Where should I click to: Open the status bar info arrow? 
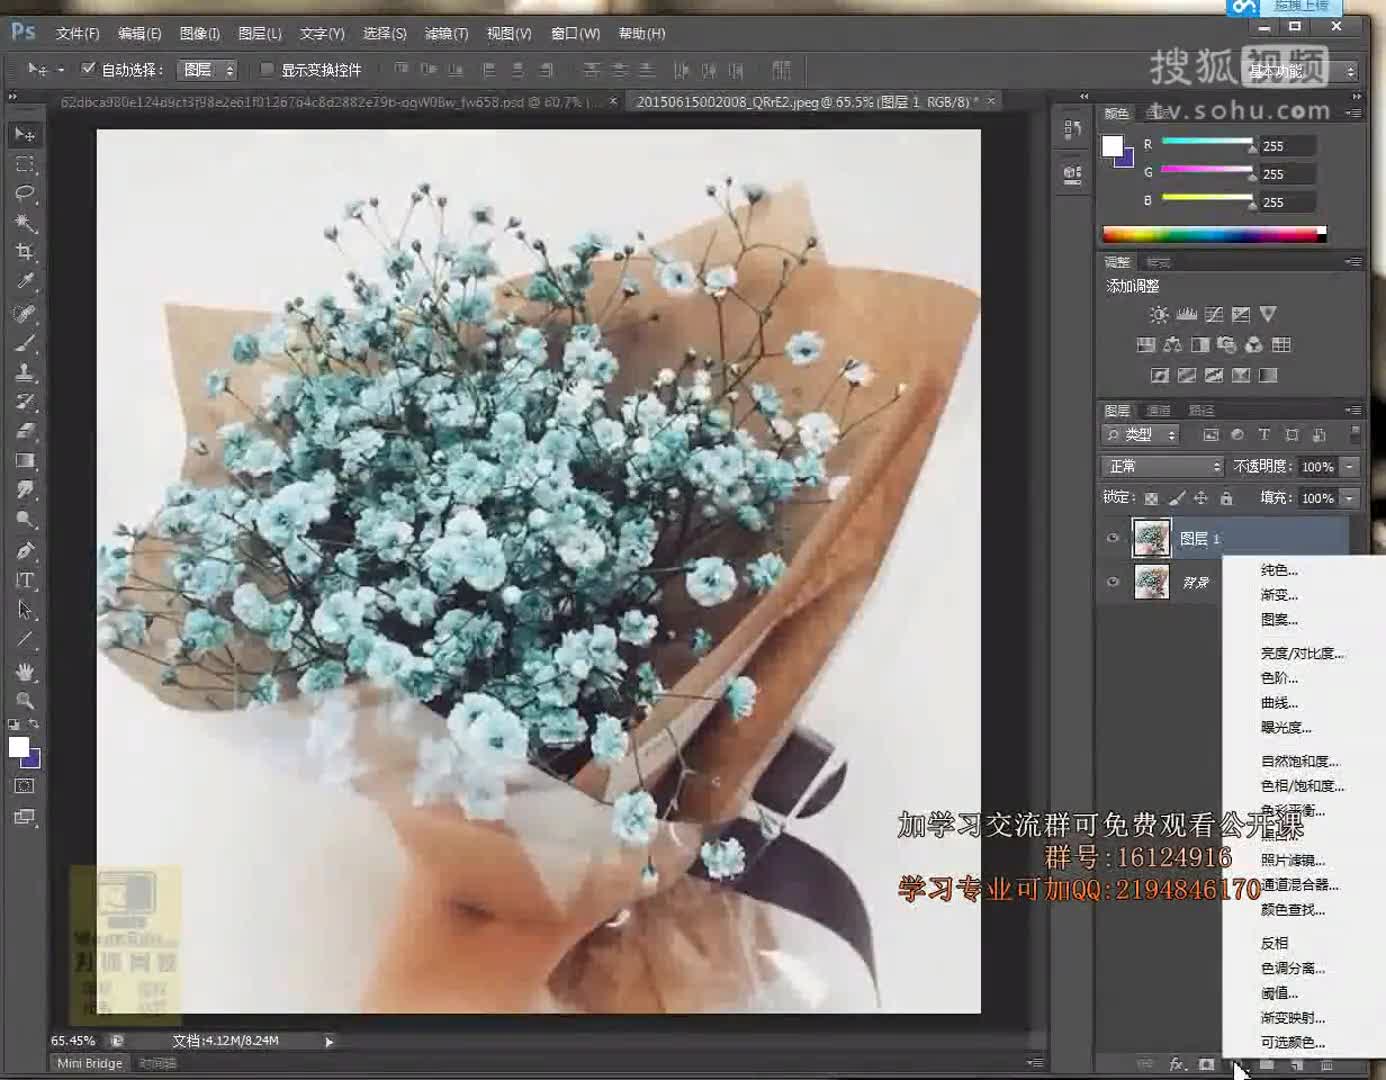pos(329,1042)
